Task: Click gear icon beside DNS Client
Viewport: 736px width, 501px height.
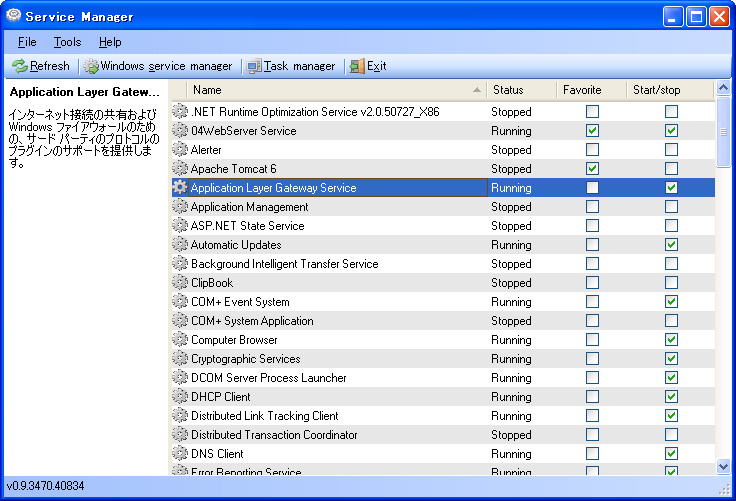Action: pos(180,454)
